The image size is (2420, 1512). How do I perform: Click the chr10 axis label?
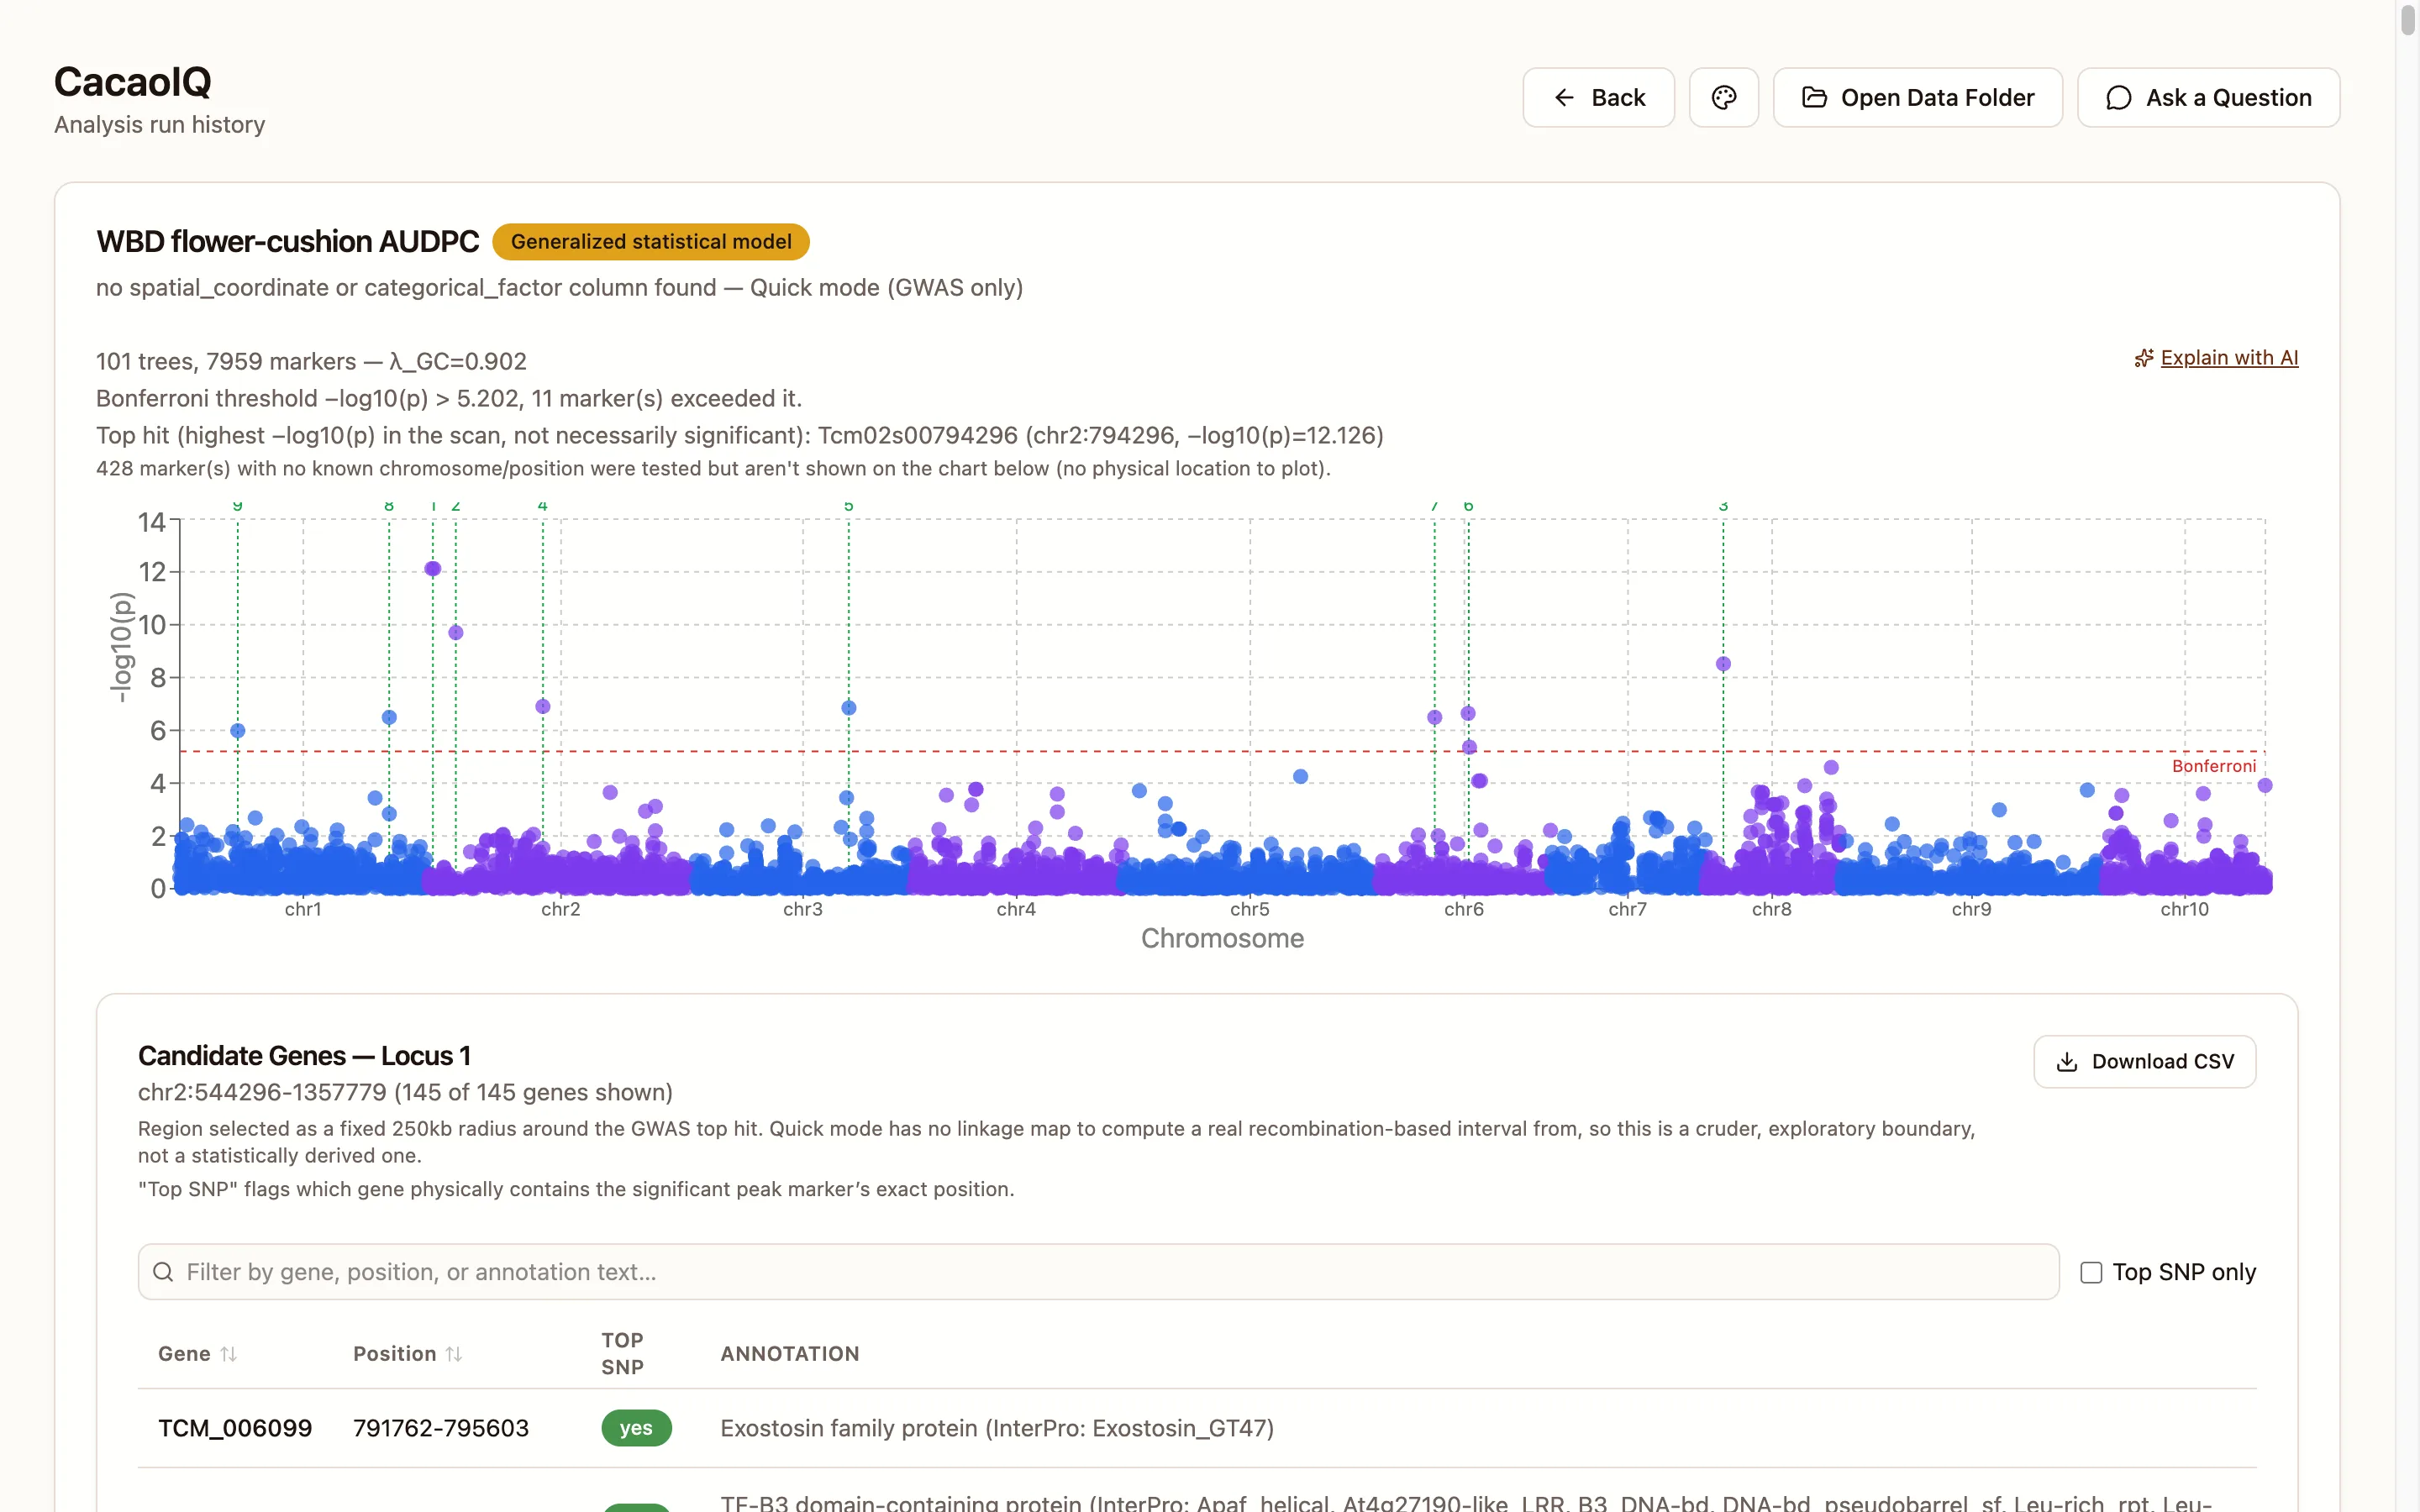pyautogui.click(x=2184, y=909)
